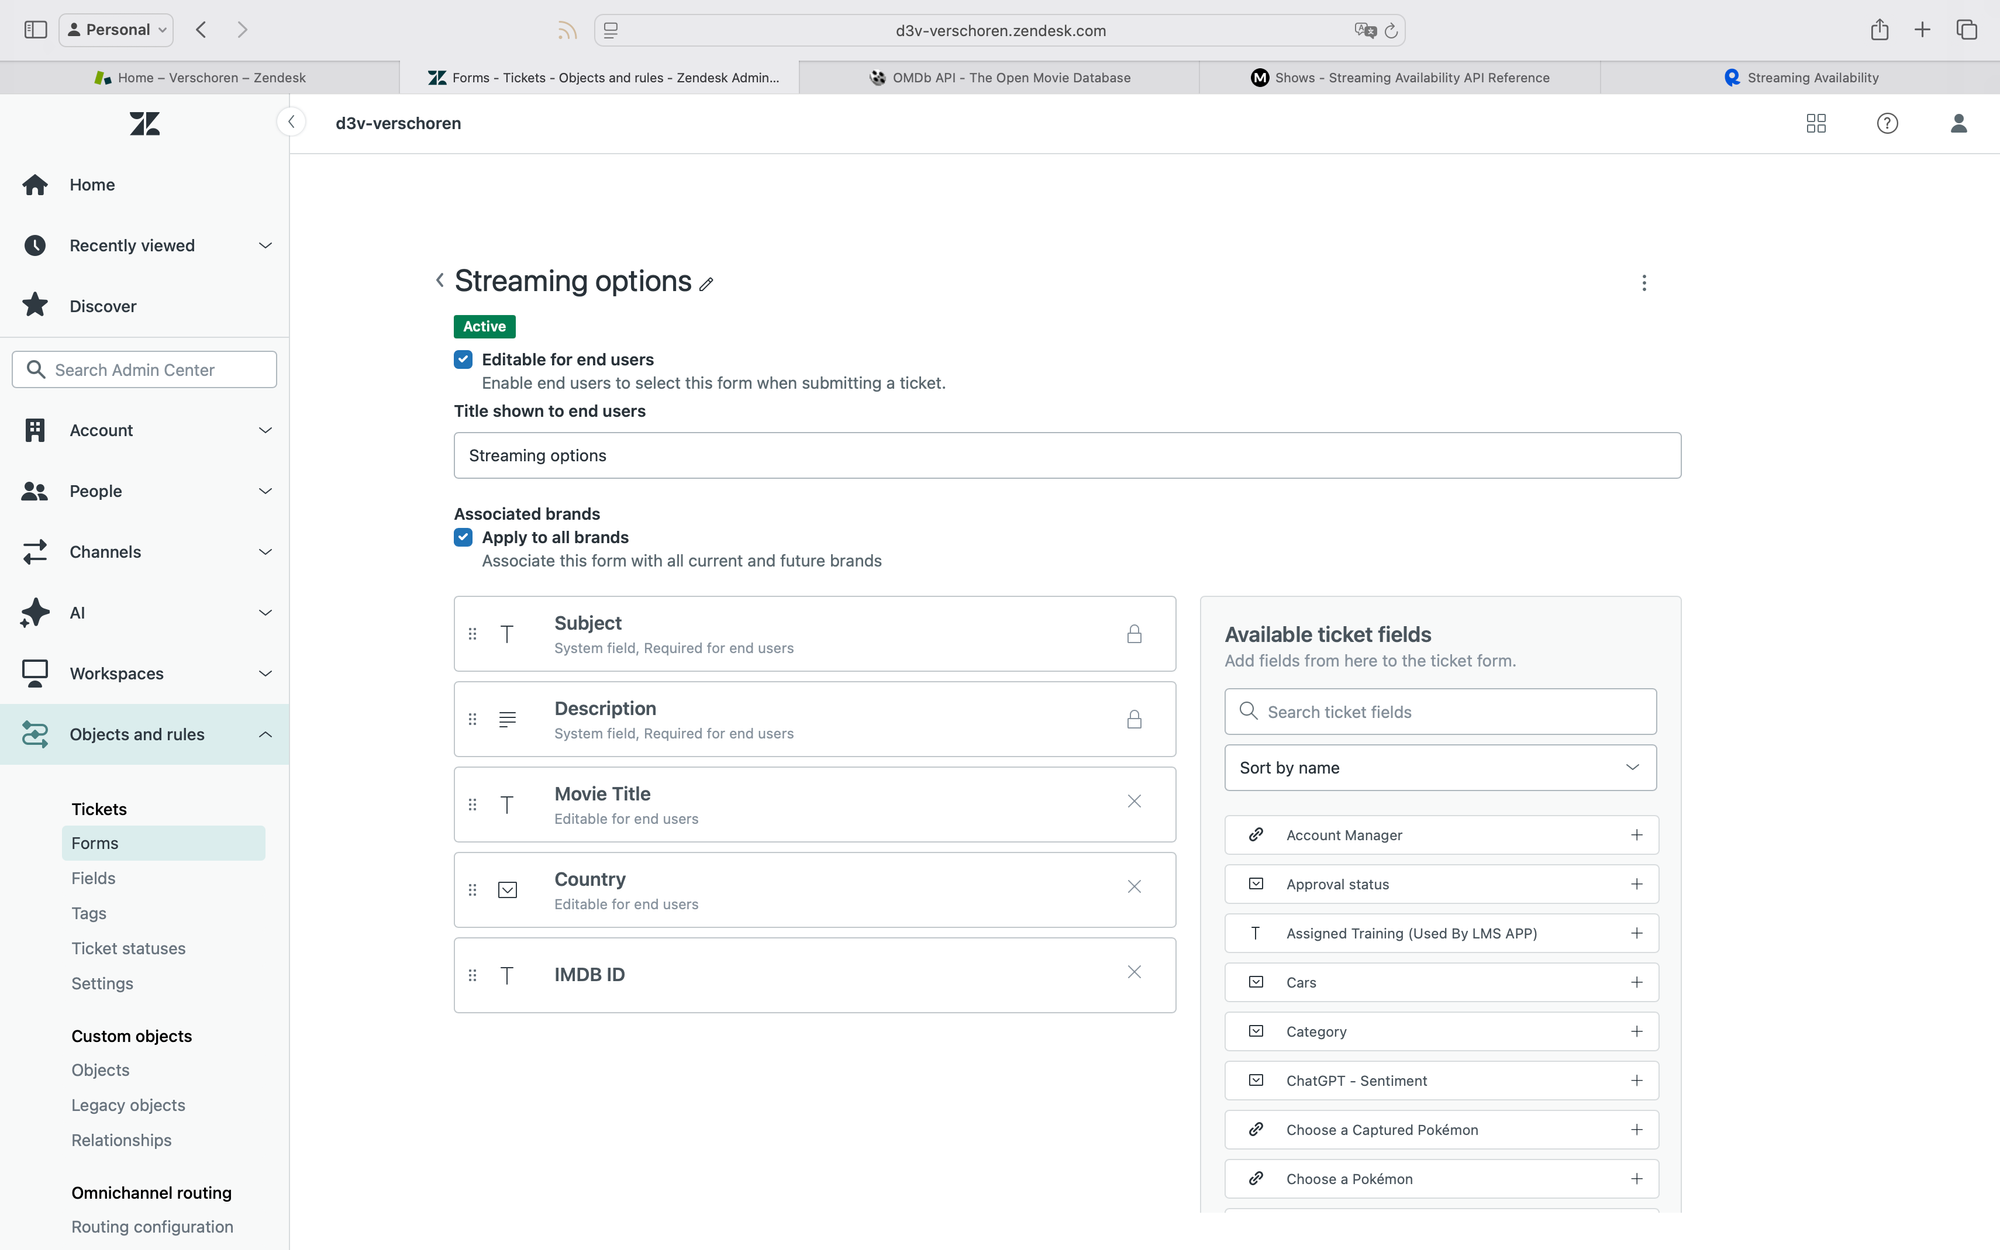Open the Zendesk products grid icon
The width and height of the screenshot is (2000, 1250).
click(1816, 123)
